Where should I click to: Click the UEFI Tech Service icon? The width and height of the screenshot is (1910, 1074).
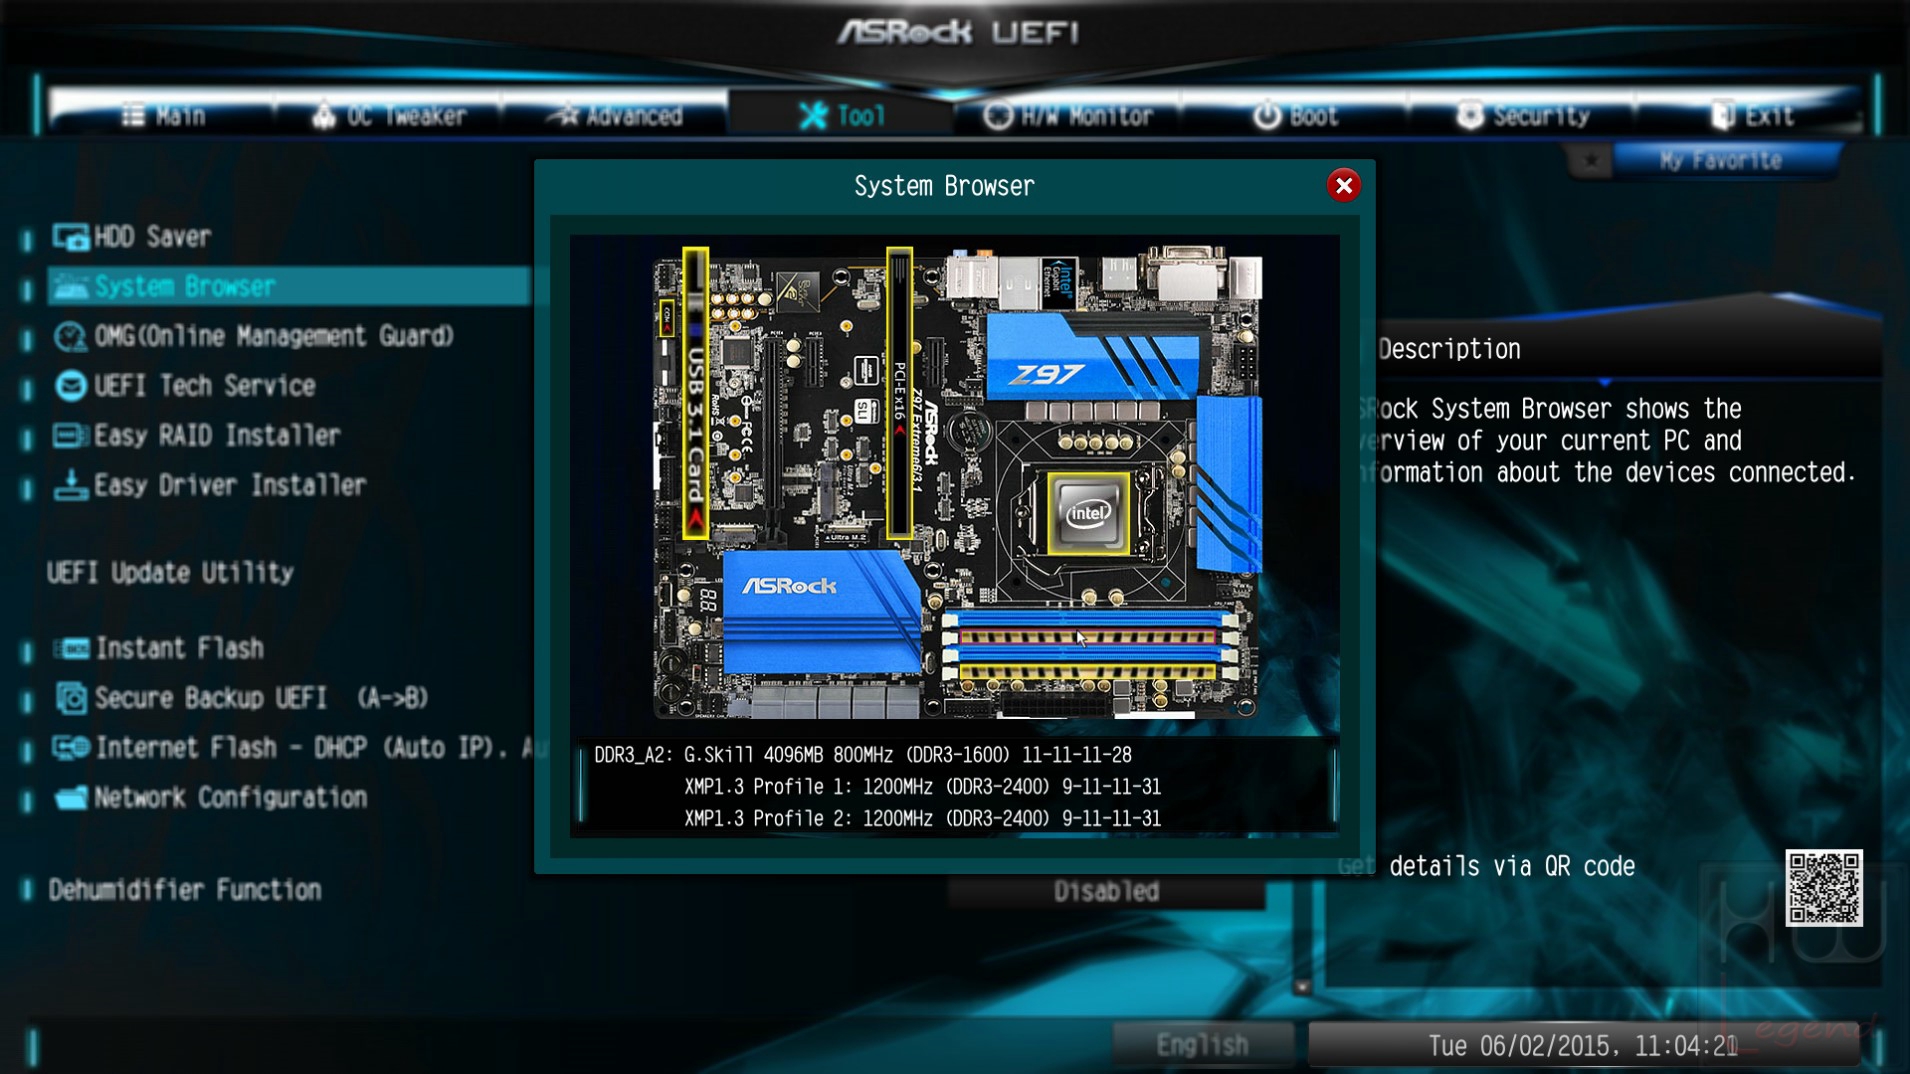point(70,386)
